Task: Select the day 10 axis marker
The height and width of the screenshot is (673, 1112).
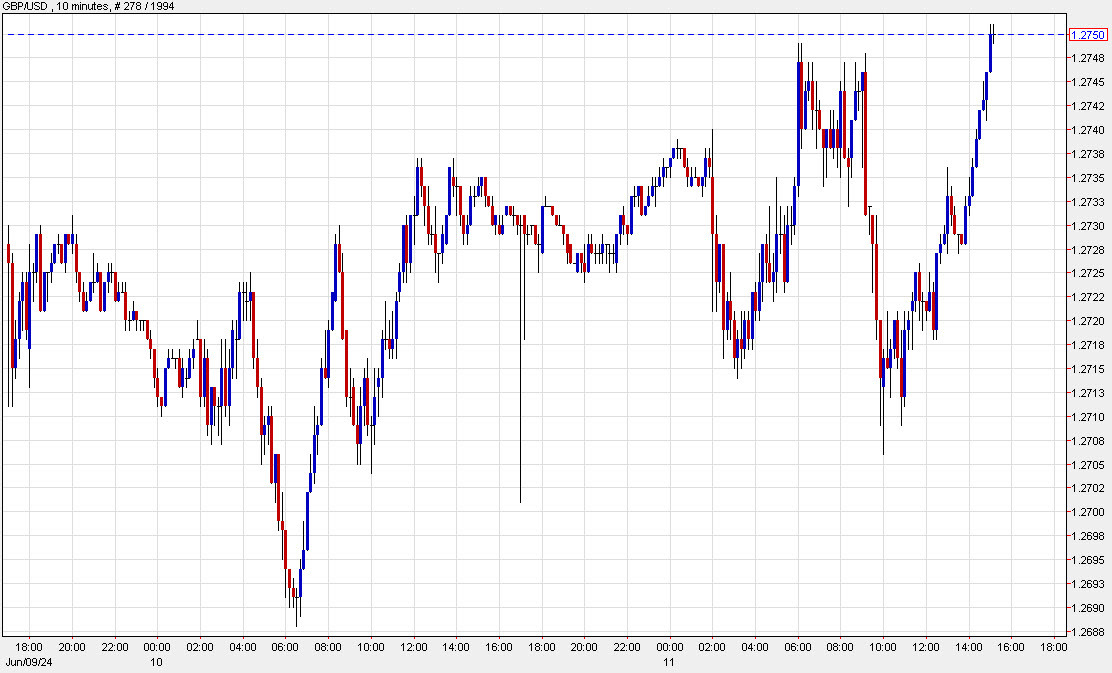Action: [x=157, y=662]
